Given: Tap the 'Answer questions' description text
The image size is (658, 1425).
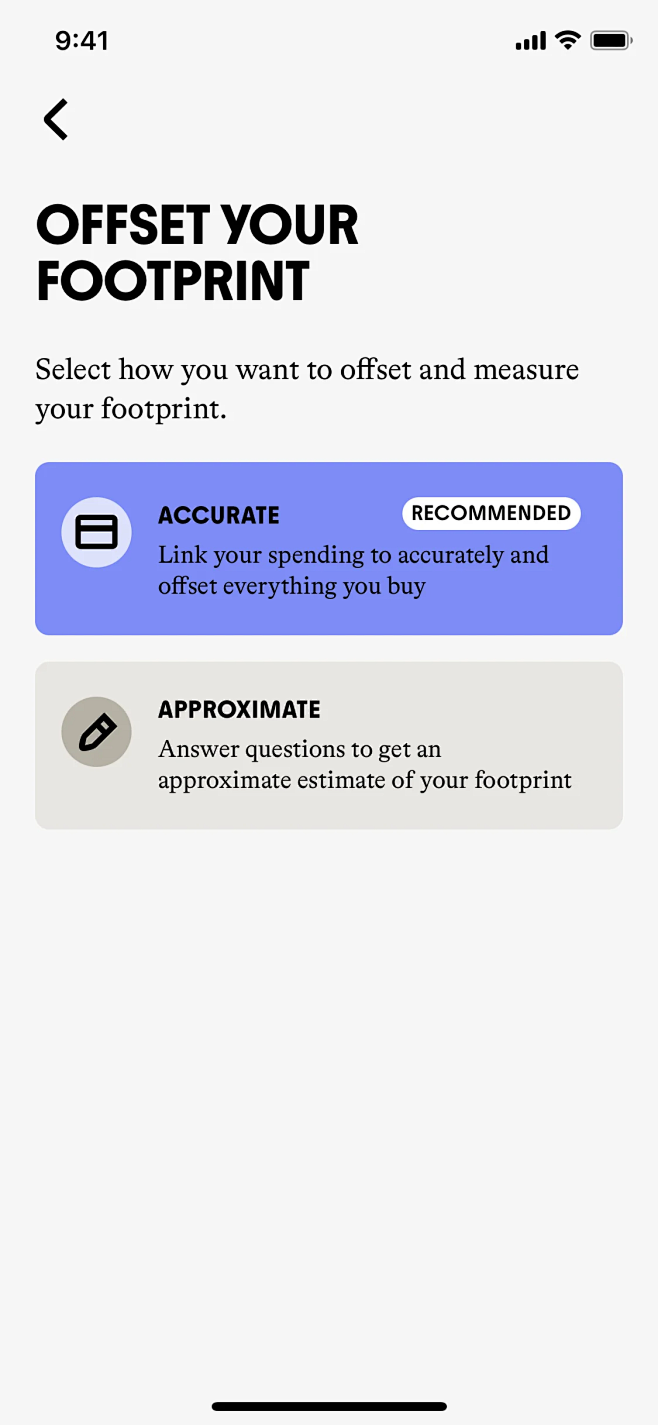Looking at the screenshot, I should tap(299, 749).
